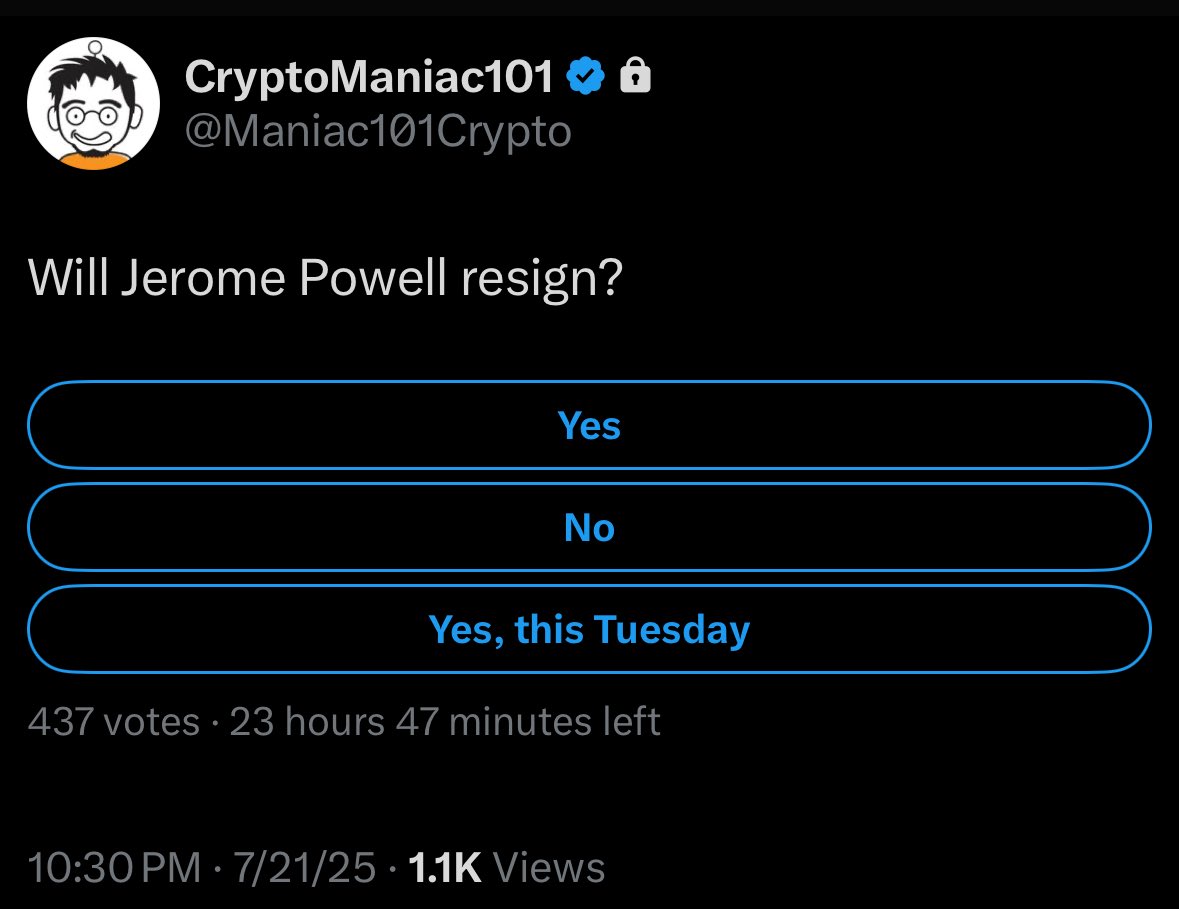This screenshot has width=1179, height=909.
Task: Choose "Yes, this Tuesday" poll option
Action: pos(590,629)
